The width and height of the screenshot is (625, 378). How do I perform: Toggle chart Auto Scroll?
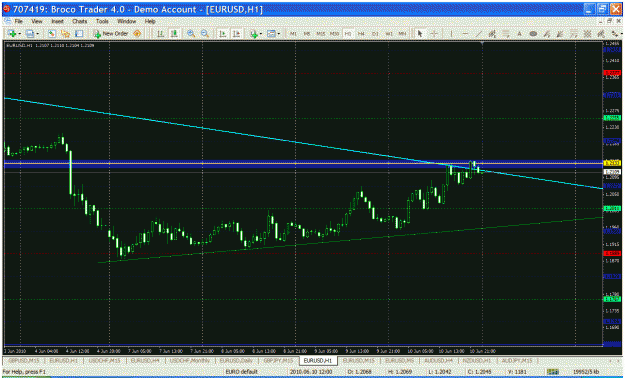[x=222, y=34]
